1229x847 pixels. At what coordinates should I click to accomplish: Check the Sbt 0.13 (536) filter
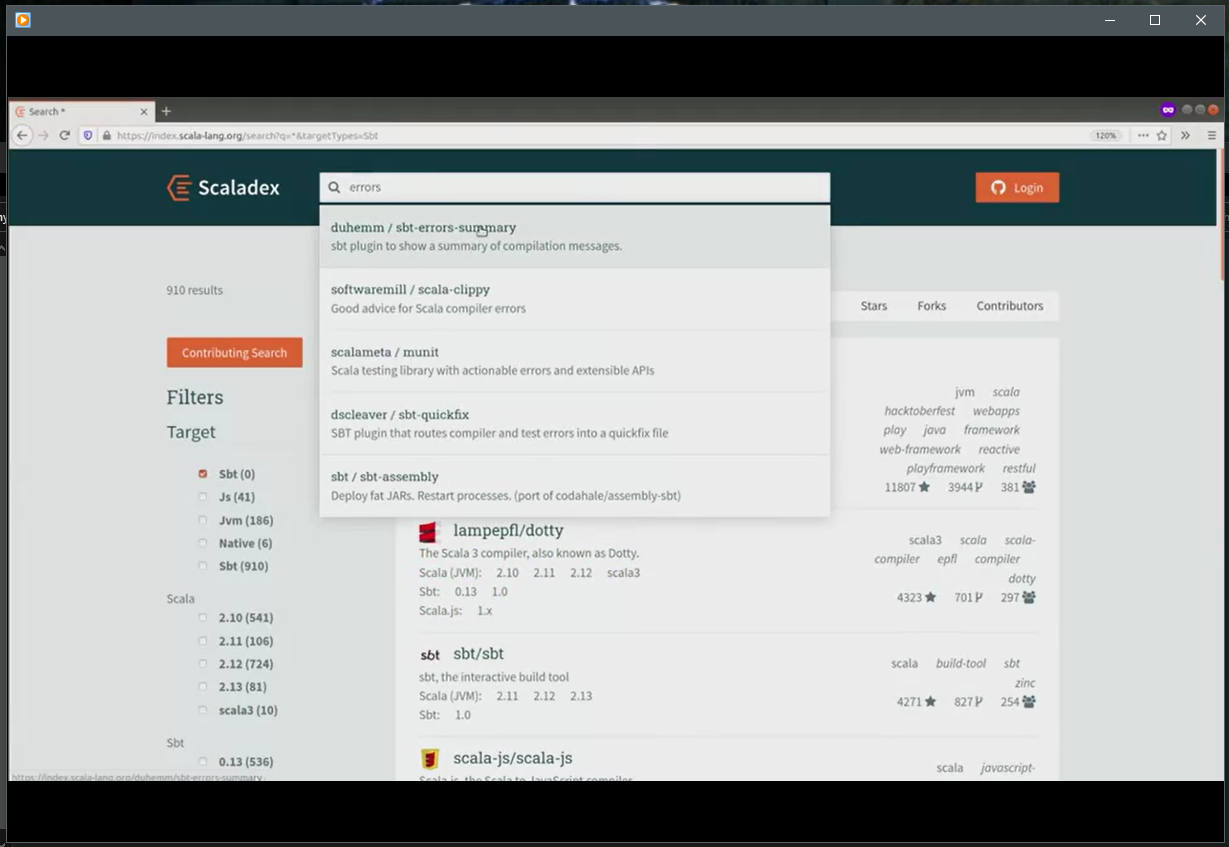pos(203,762)
